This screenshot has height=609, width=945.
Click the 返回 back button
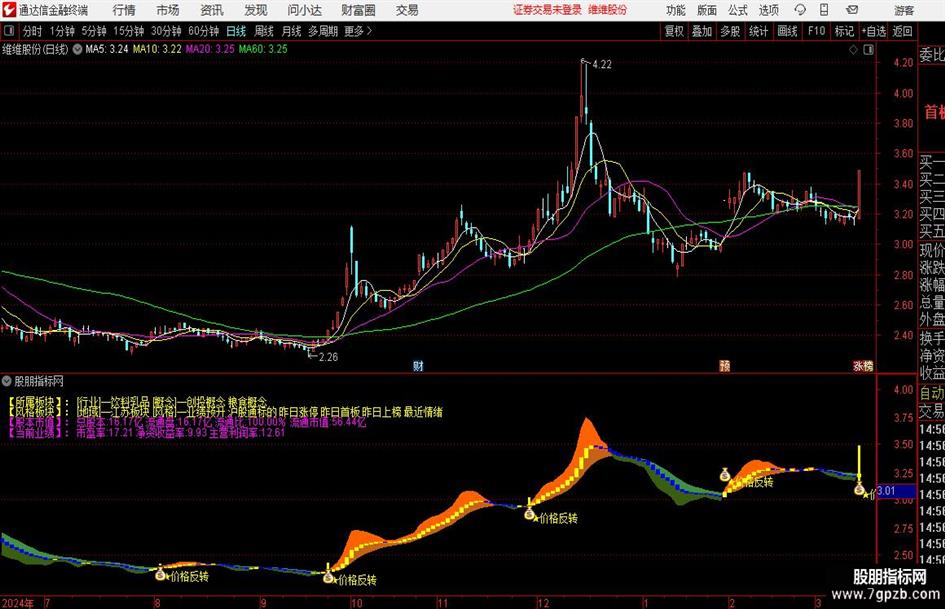coord(902,31)
